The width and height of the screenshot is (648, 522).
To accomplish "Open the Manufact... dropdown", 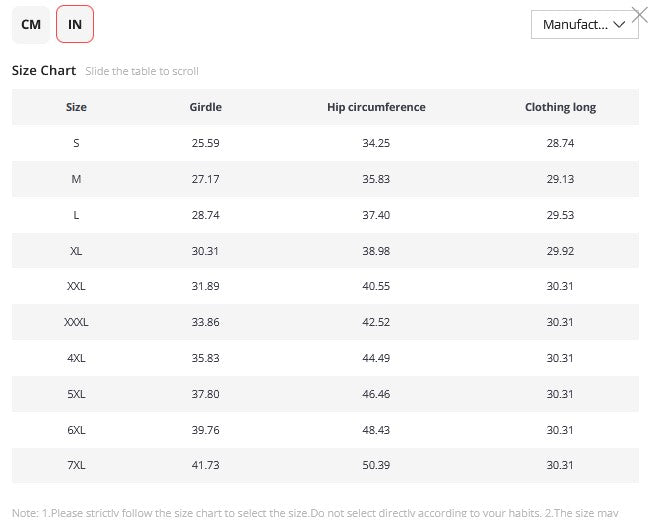I will point(584,24).
